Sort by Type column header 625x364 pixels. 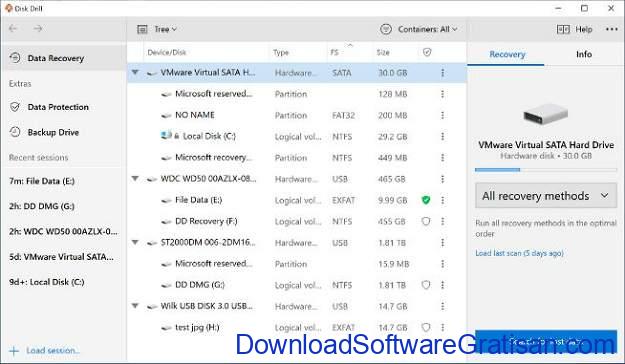[281, 52]
